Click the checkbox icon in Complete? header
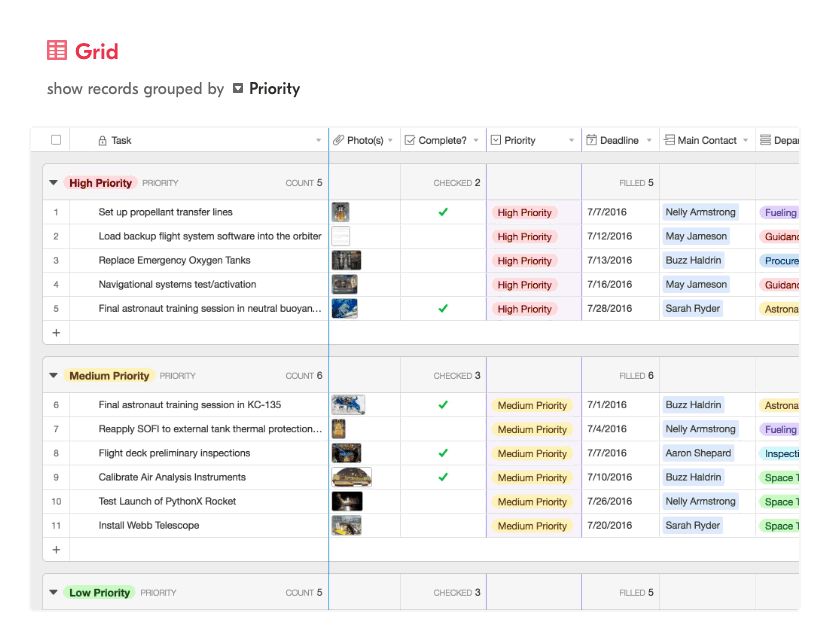This screenshot has width=828, height=628. coord(409,141)
